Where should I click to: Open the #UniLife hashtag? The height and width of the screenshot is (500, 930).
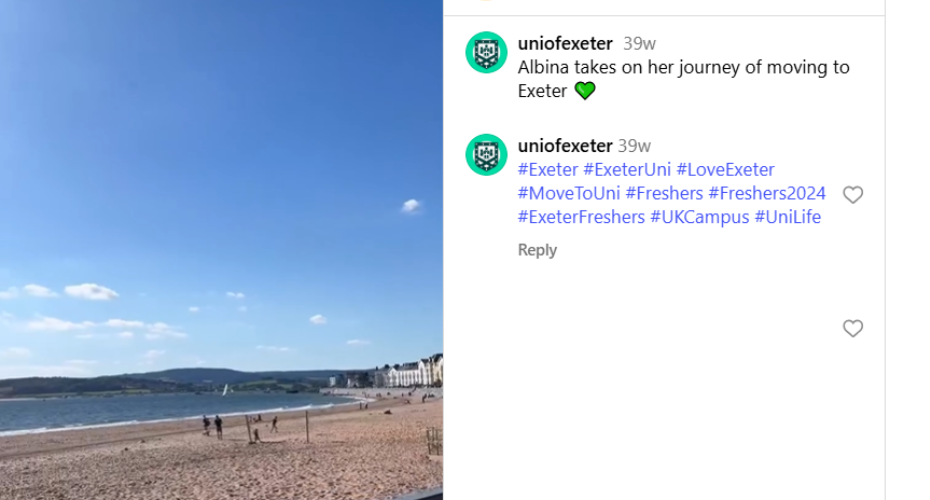[787, 218]
